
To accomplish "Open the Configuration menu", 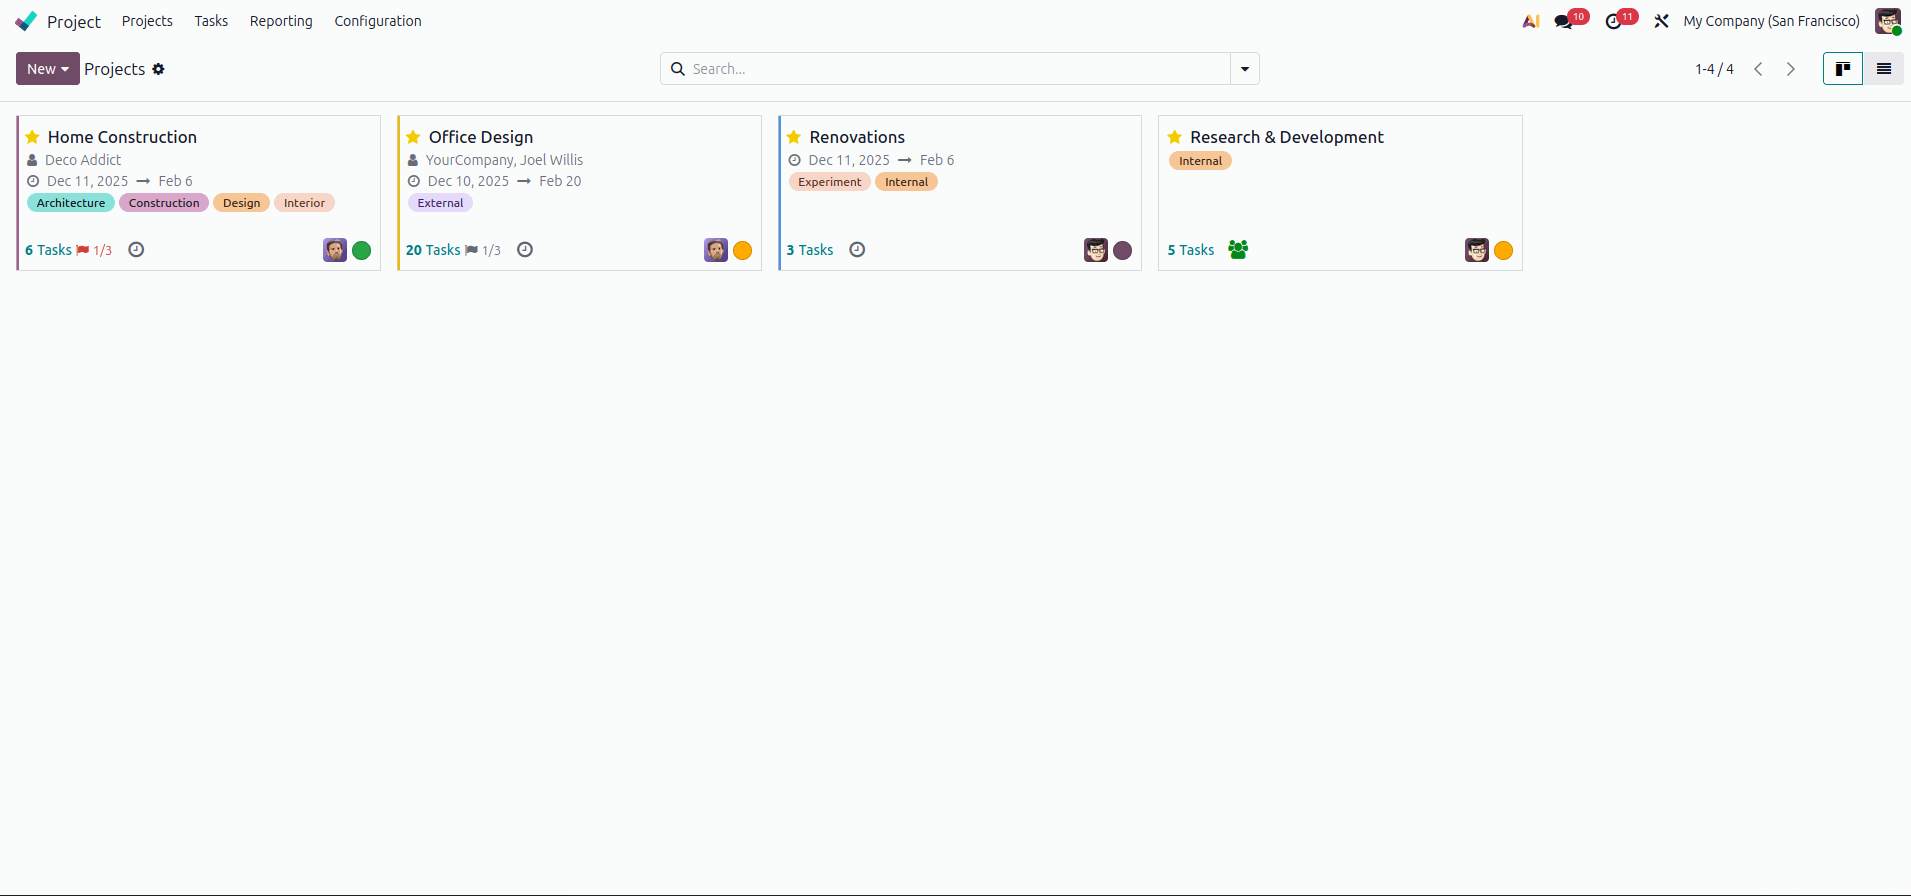I will pos(378,21).
